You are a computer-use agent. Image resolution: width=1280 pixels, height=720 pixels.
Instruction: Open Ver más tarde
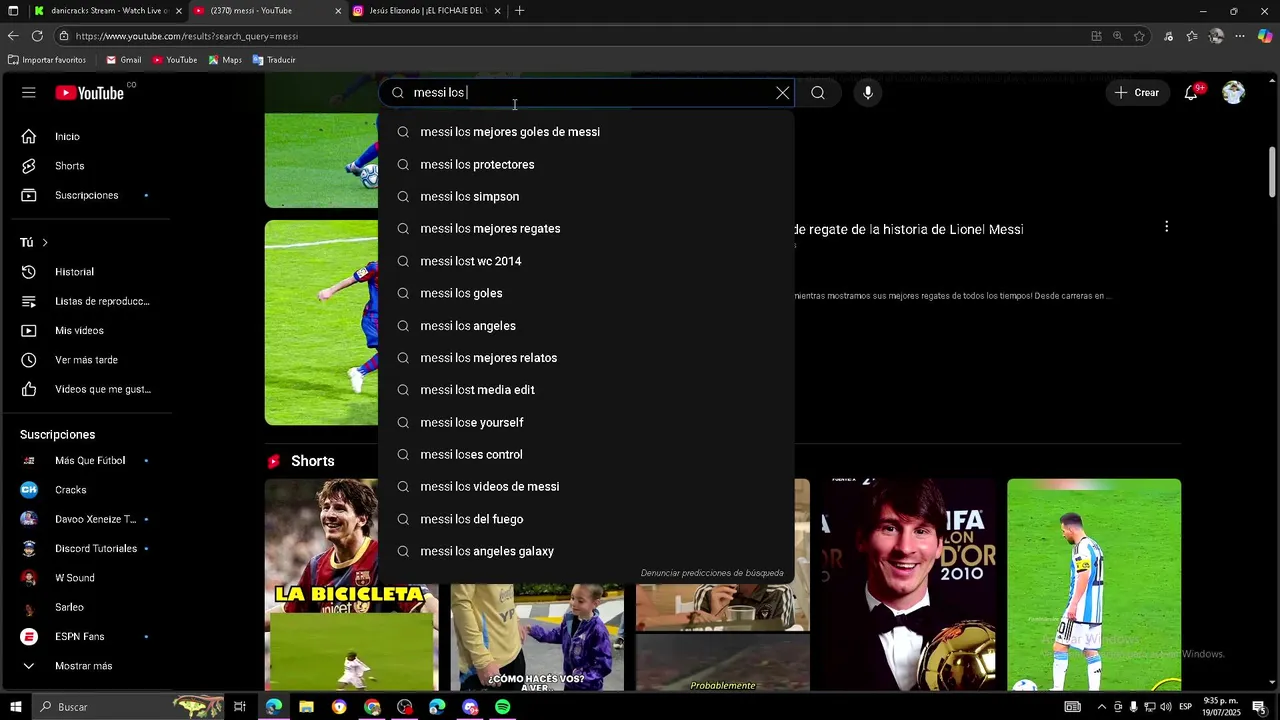(85, 360)
